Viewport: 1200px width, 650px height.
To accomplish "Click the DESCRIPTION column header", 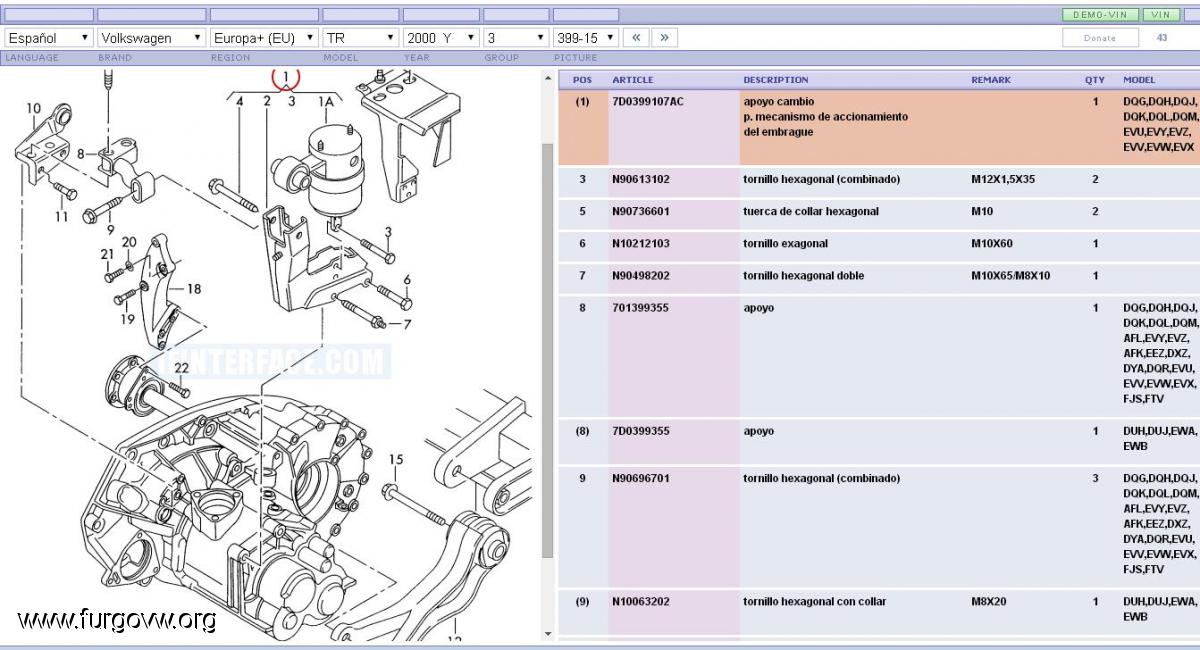I will 776,80.
